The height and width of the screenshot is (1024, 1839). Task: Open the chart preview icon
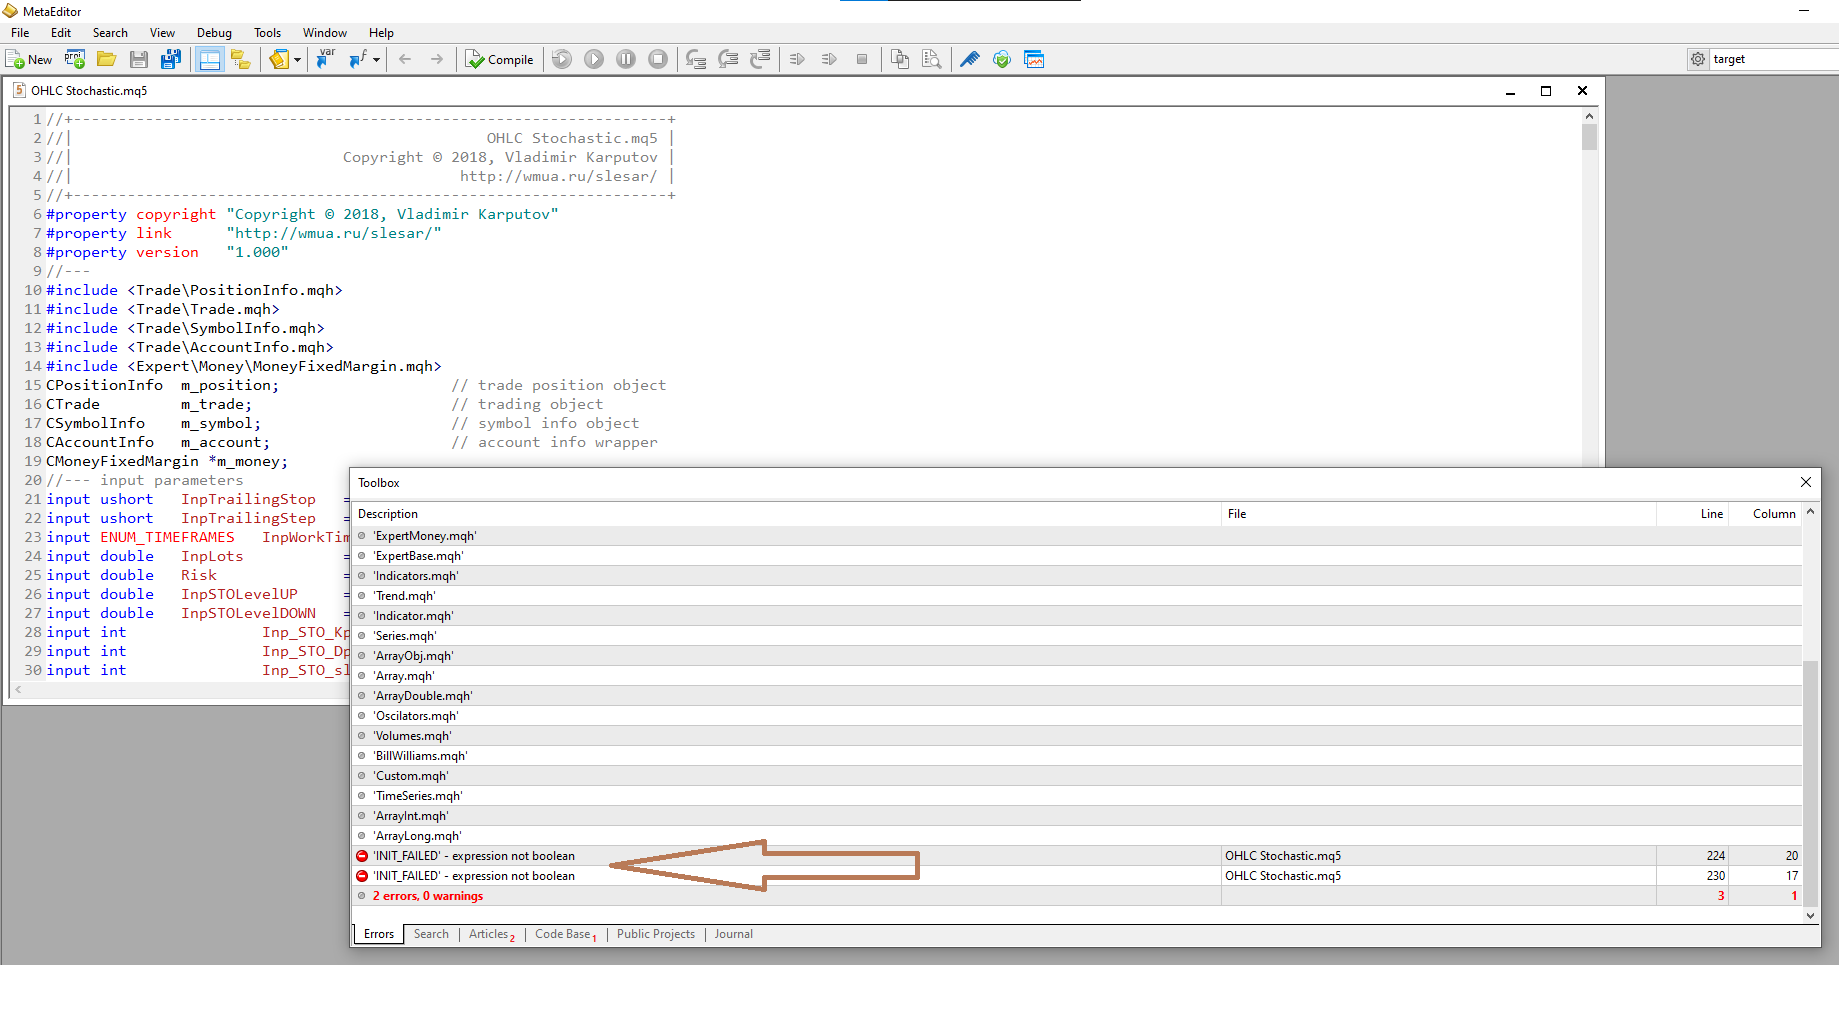click(x=1034, y=59)
